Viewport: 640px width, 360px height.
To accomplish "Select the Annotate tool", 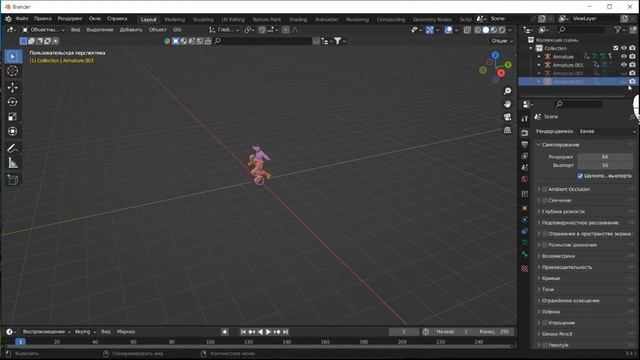I will pos(13,148).
